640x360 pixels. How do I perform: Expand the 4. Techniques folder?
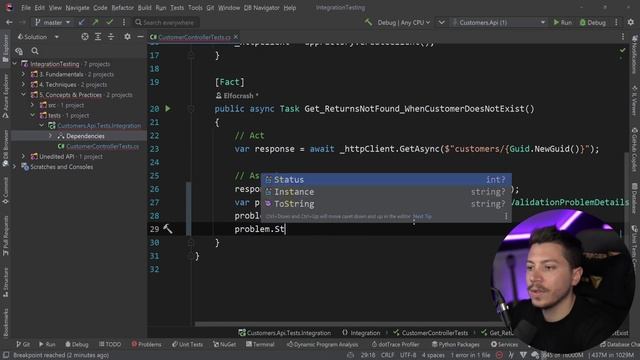pos(23,84)
